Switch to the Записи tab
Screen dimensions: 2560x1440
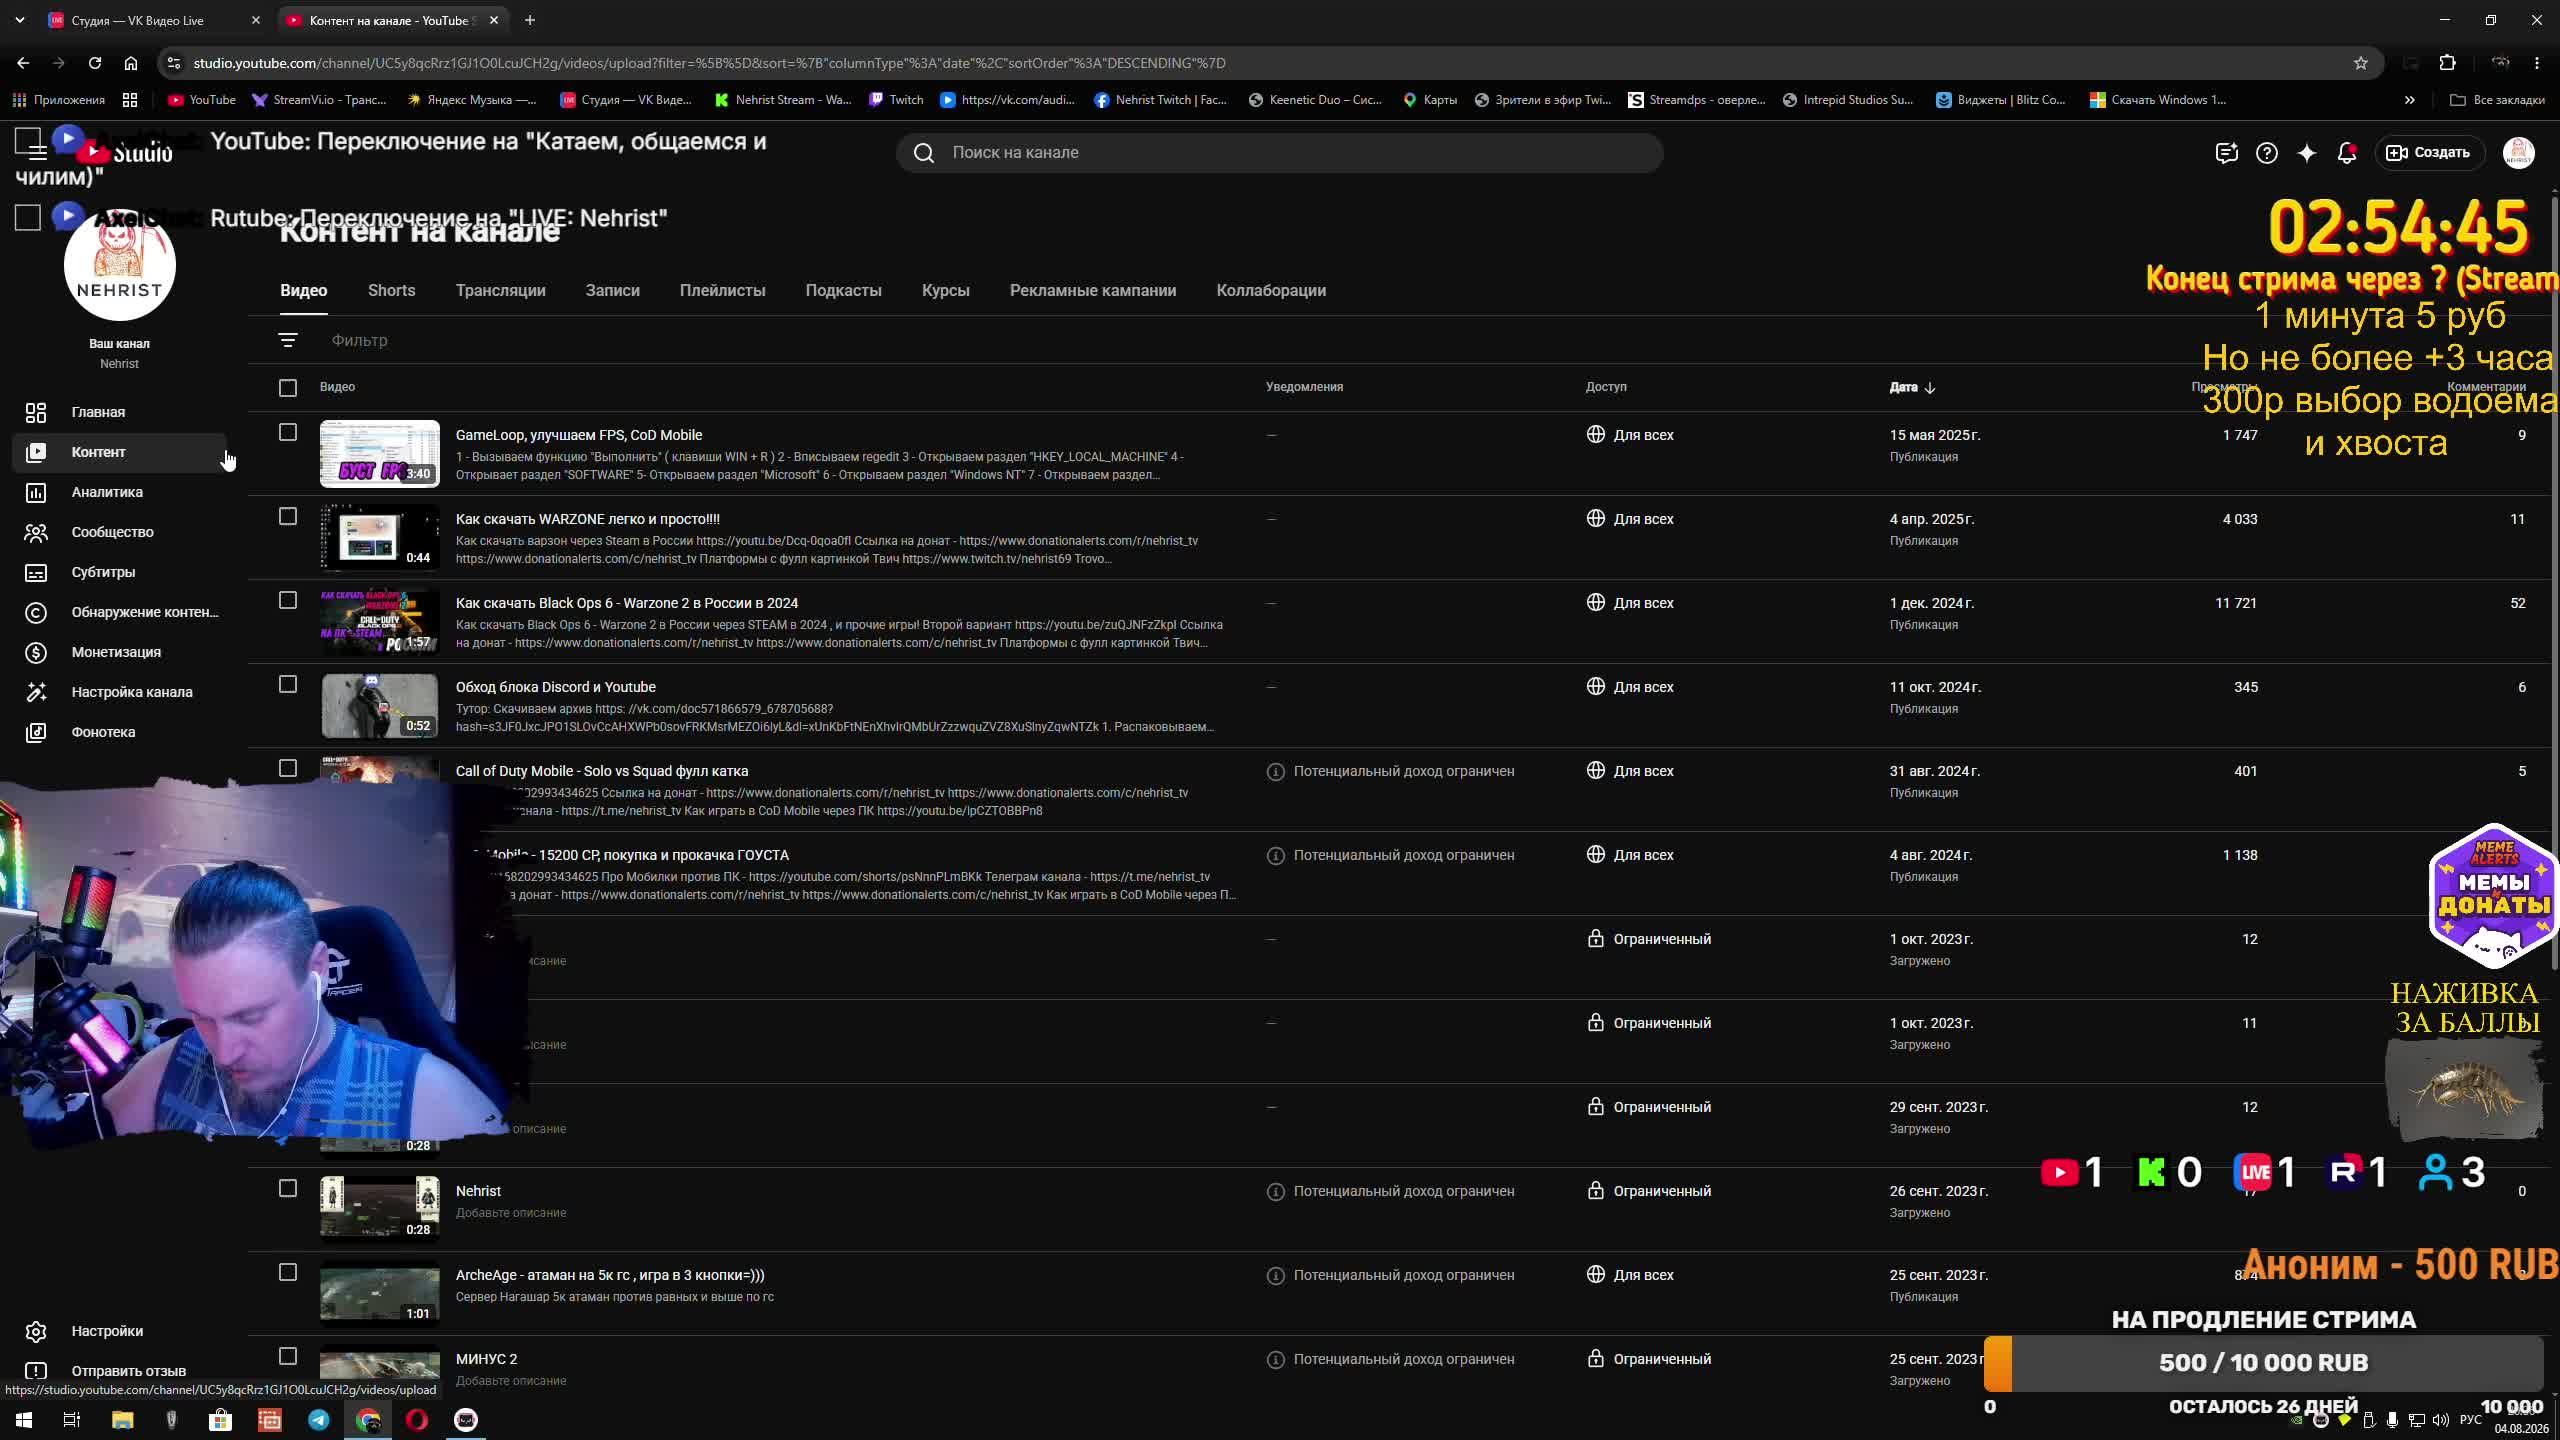[x=612, y=291]
